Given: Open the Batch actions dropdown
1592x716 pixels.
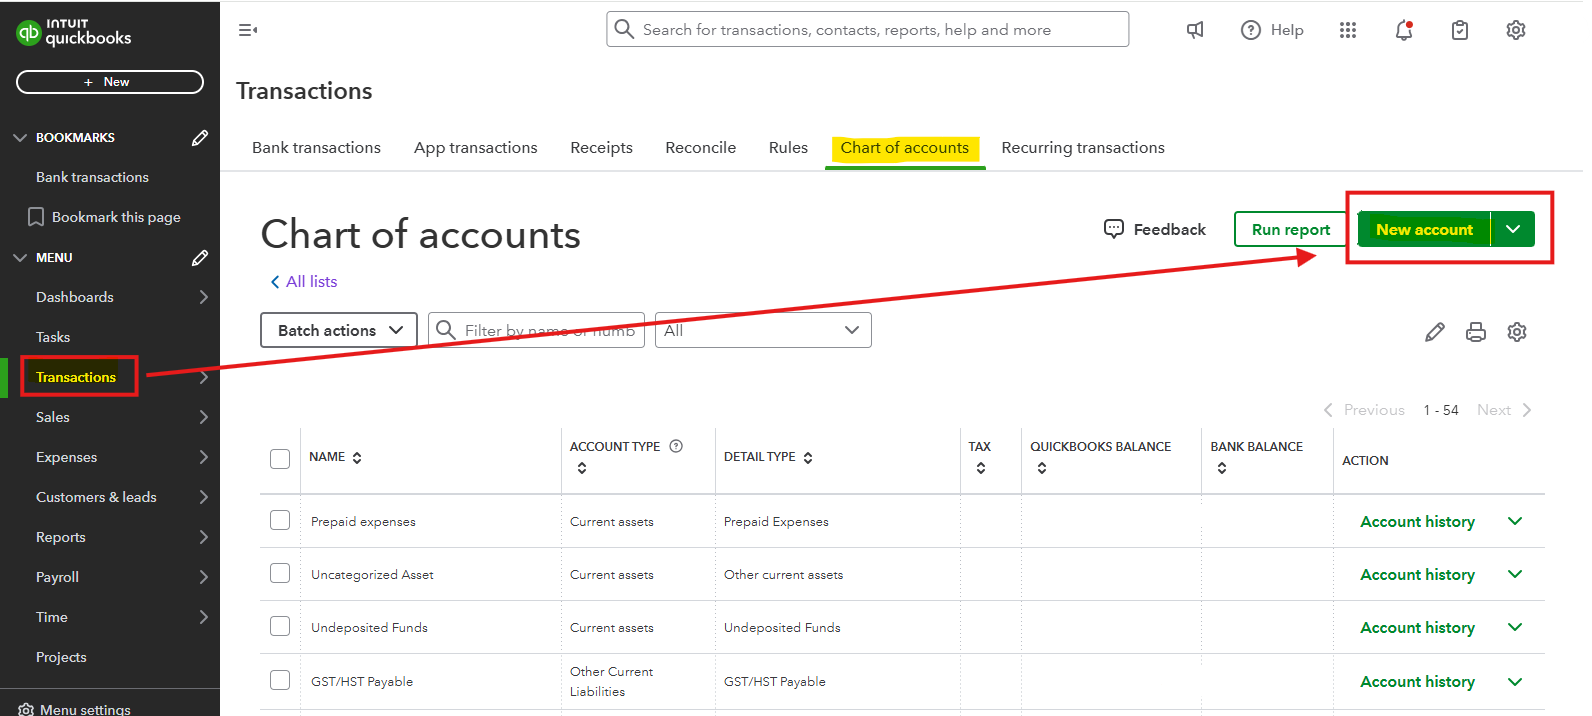Looking at the screenshot, I should 339,330.
